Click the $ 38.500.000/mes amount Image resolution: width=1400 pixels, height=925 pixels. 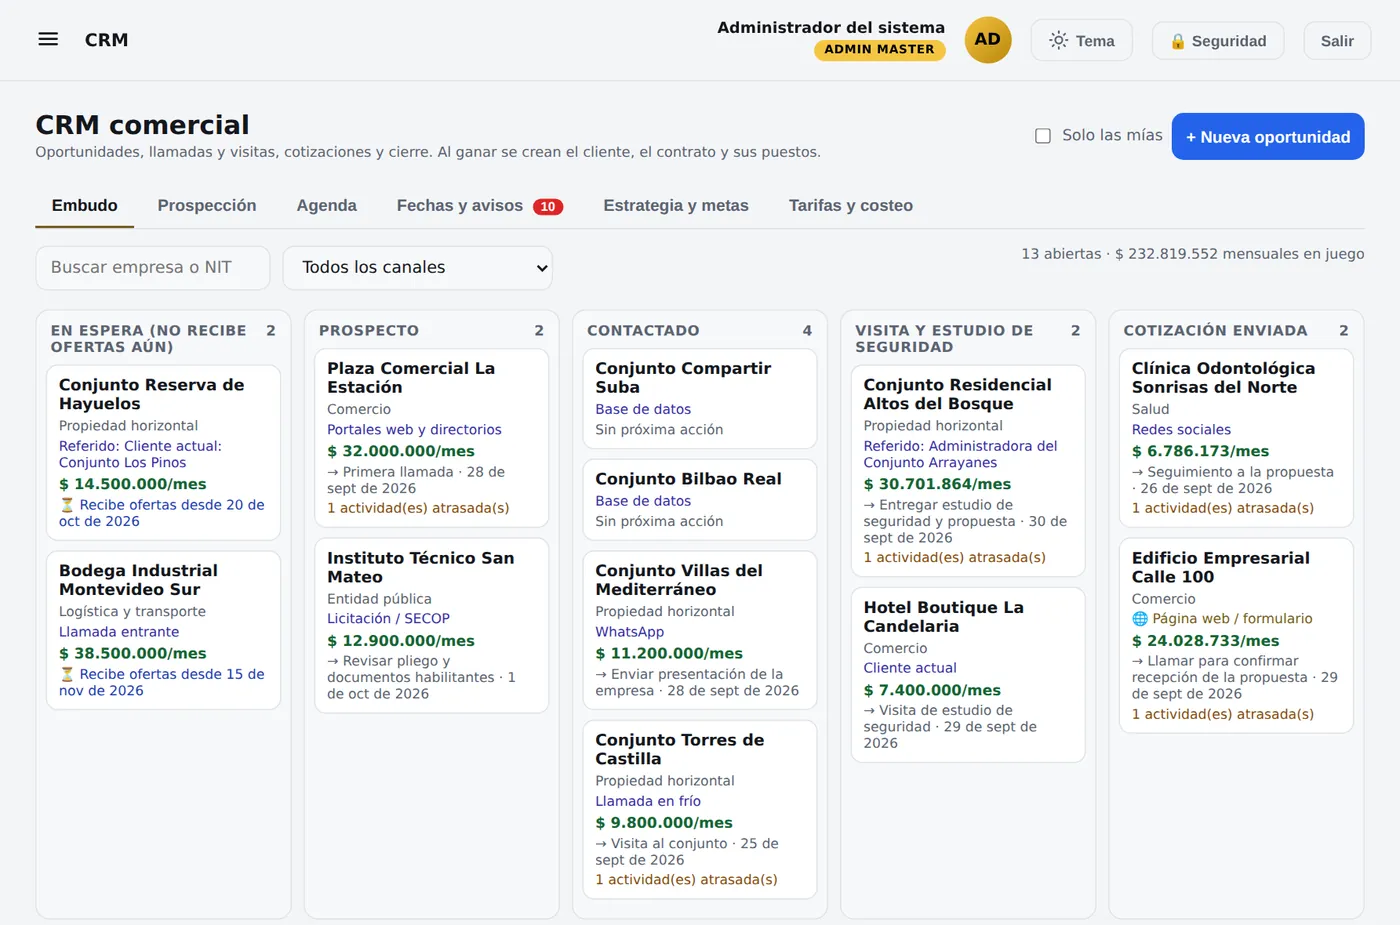[132, 653]
